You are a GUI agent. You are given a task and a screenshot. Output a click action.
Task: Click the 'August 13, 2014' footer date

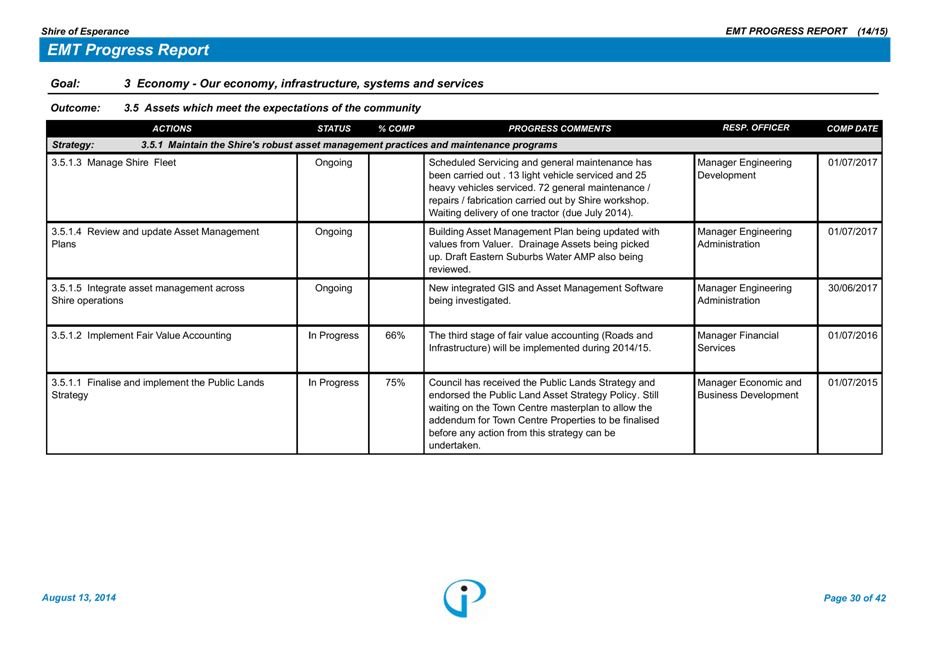point(79,598)
